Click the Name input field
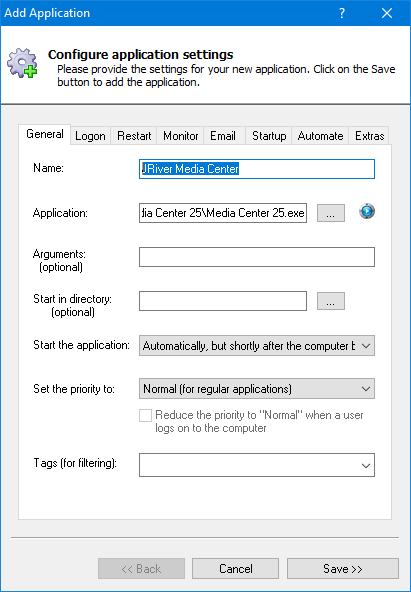This screenshot has width=411, height=592. [x=257, y=169]
